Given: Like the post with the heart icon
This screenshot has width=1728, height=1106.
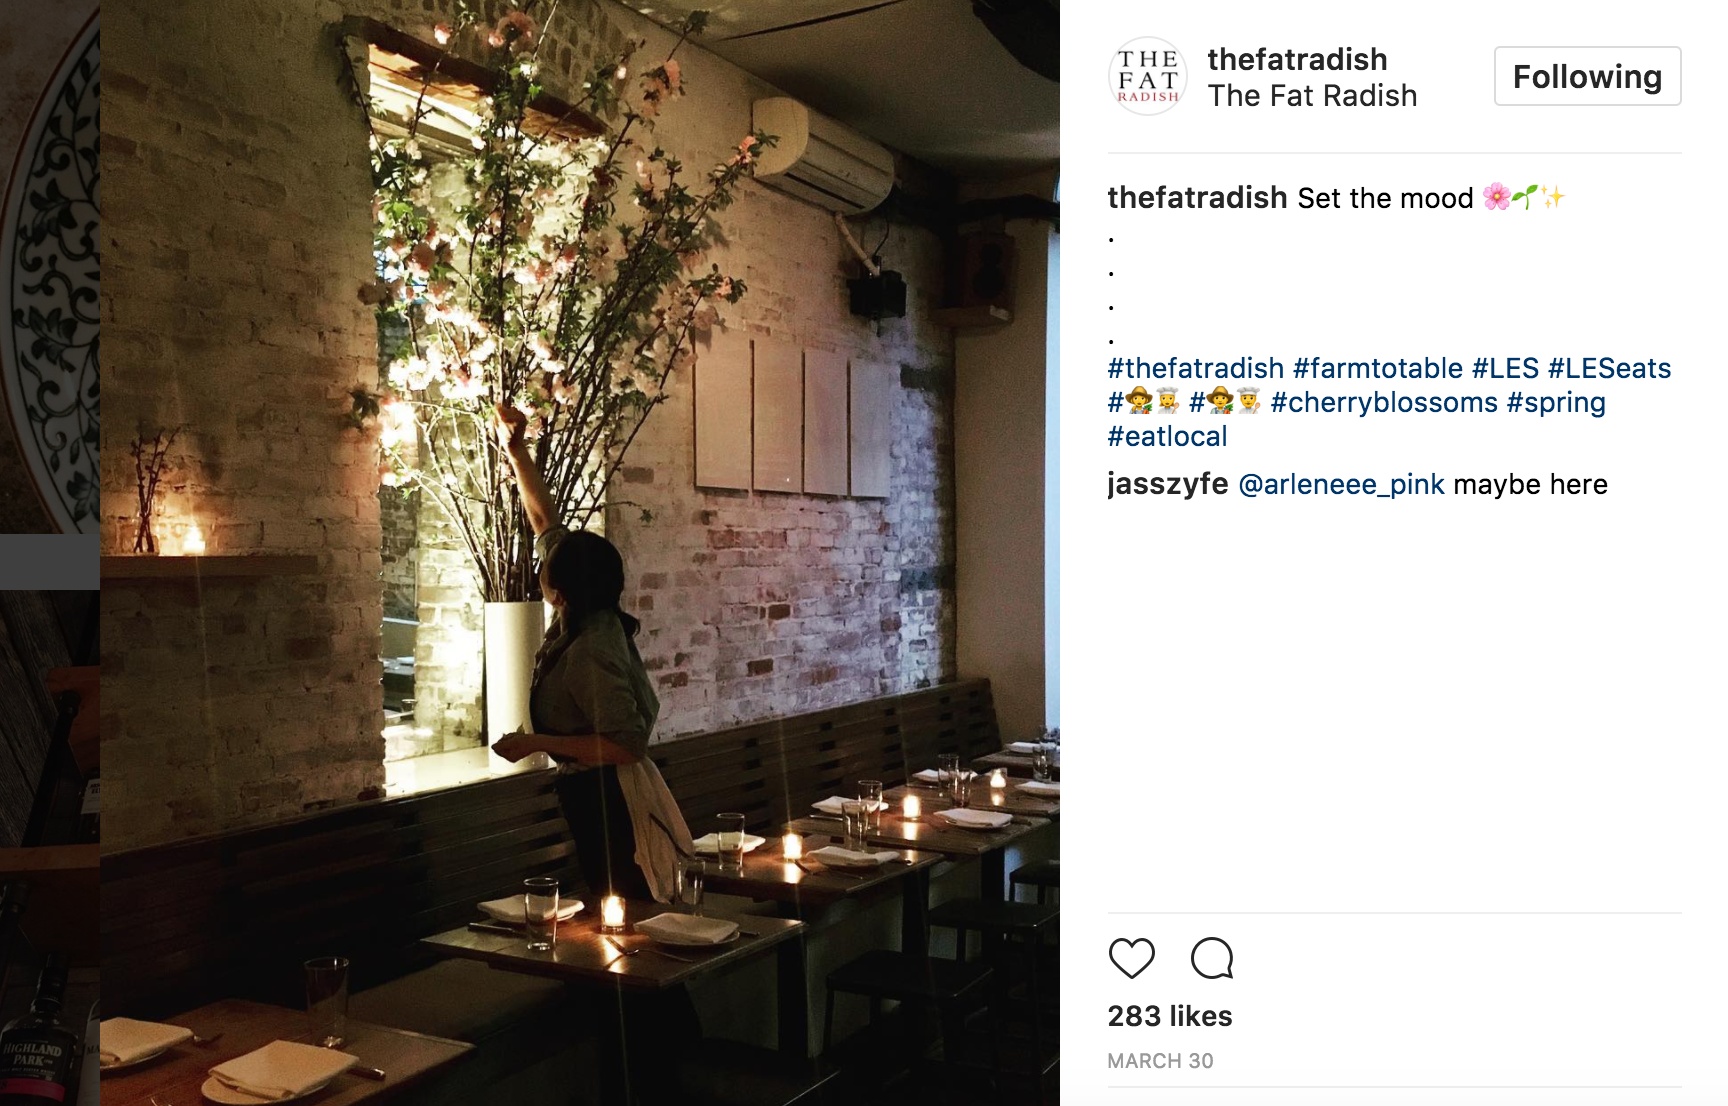Looking at the screenshot, I should pos(1132,958).
